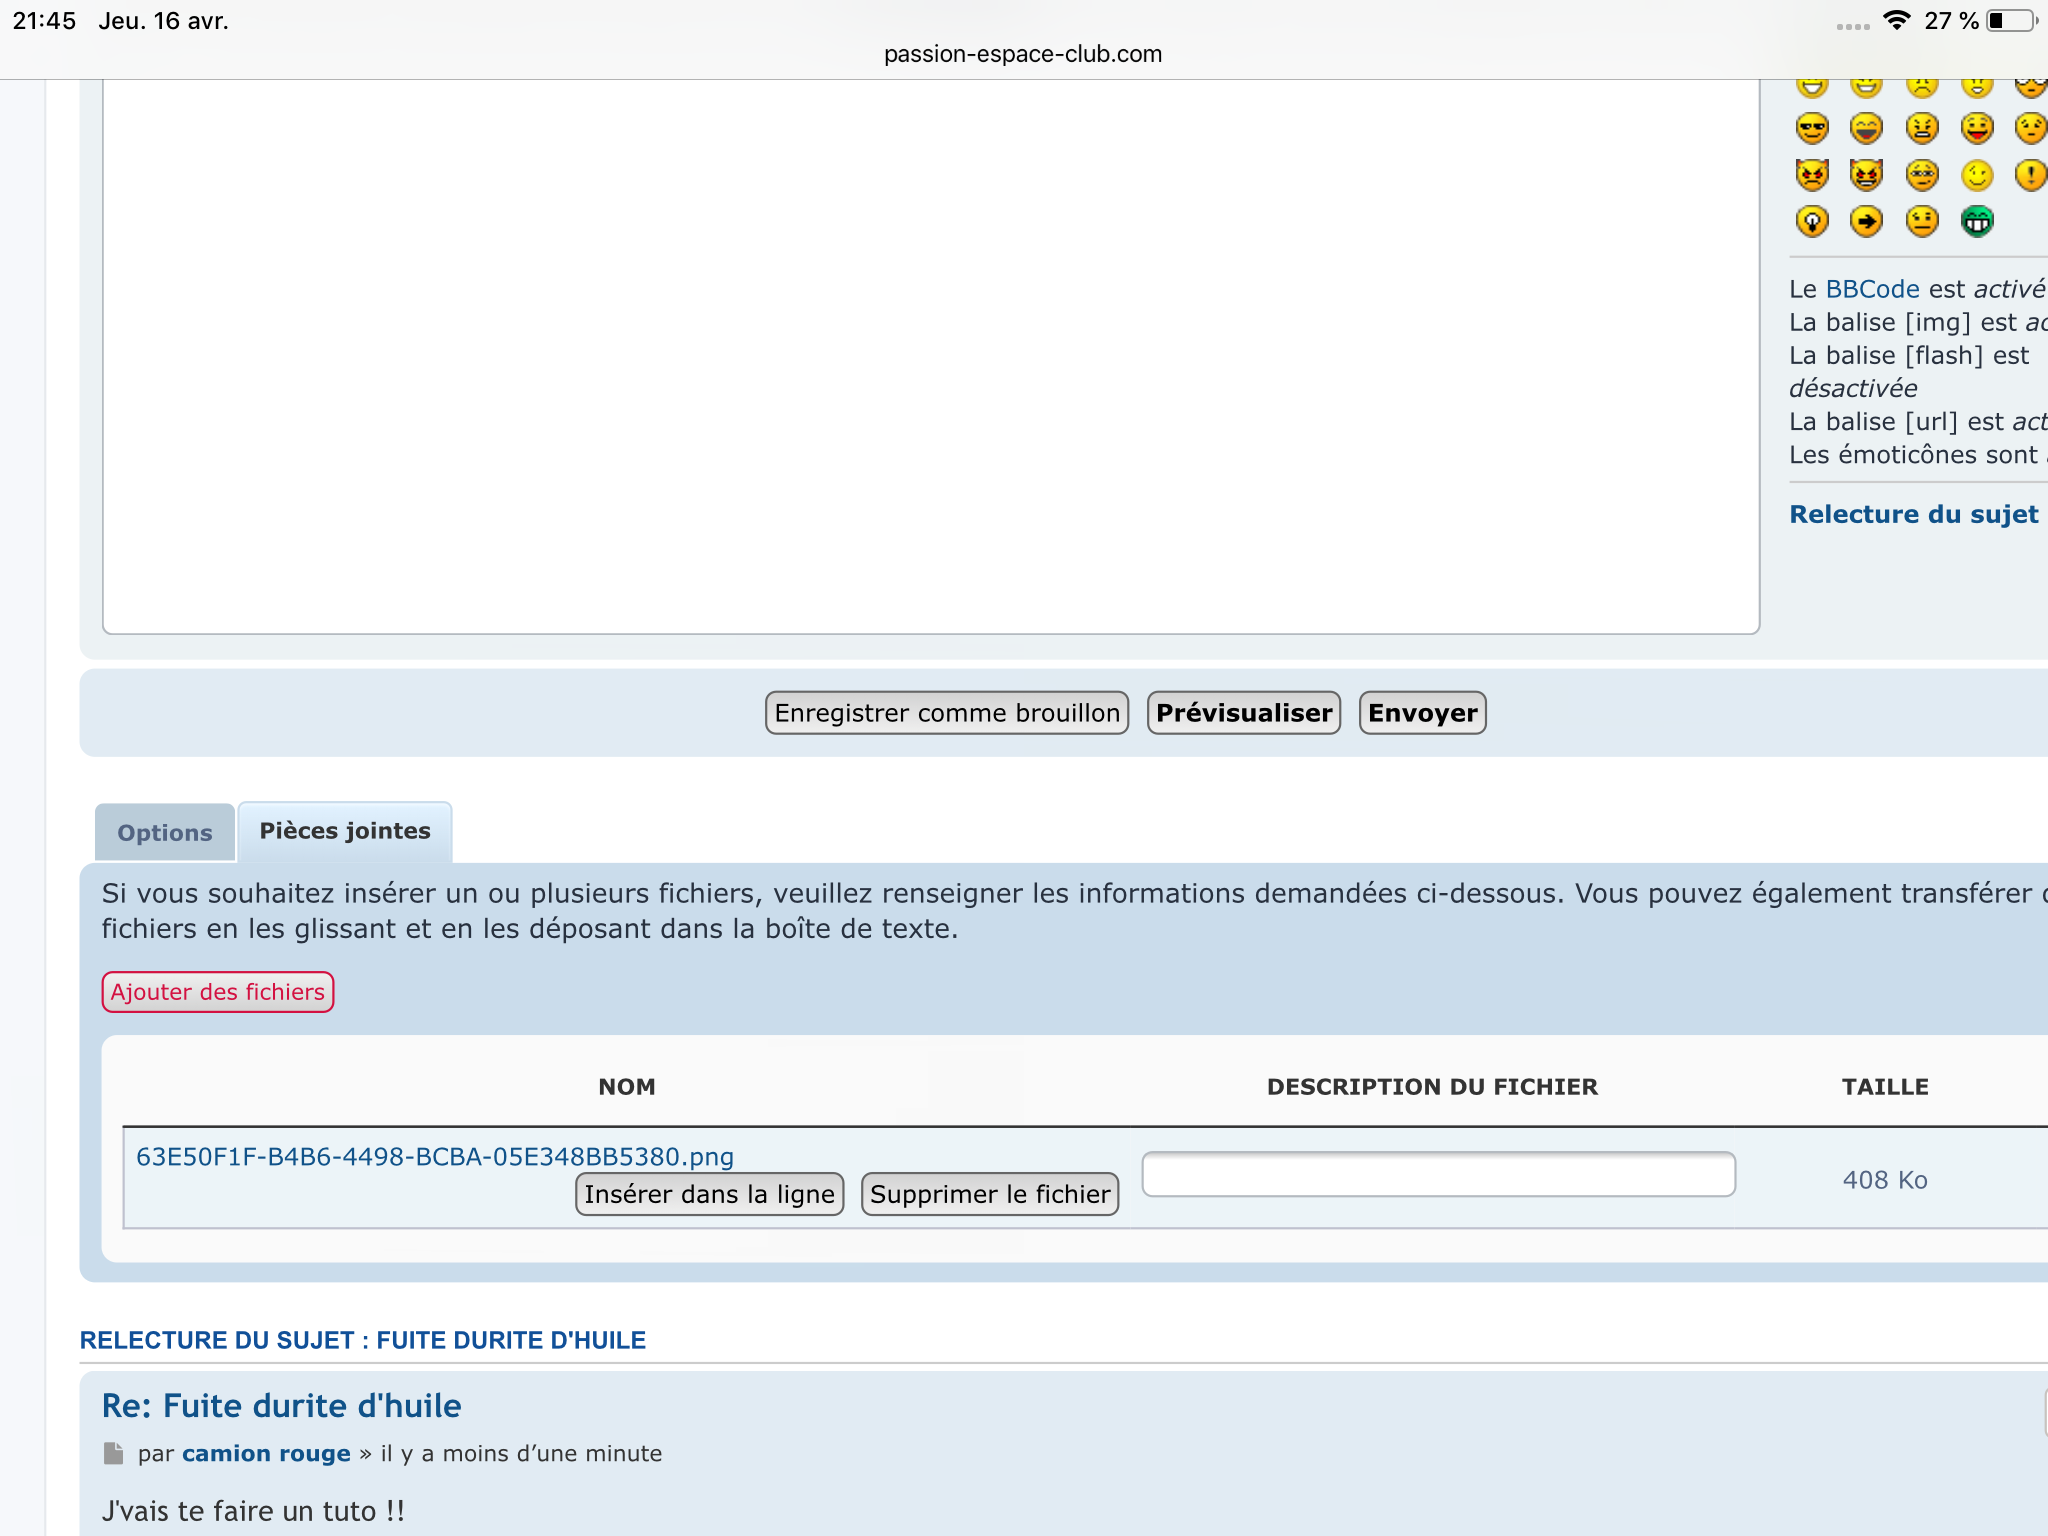Click Ajouter des fichiers button
Image resolution: width=2048 pixels, height=1536 pixels.
pos(217,992)
